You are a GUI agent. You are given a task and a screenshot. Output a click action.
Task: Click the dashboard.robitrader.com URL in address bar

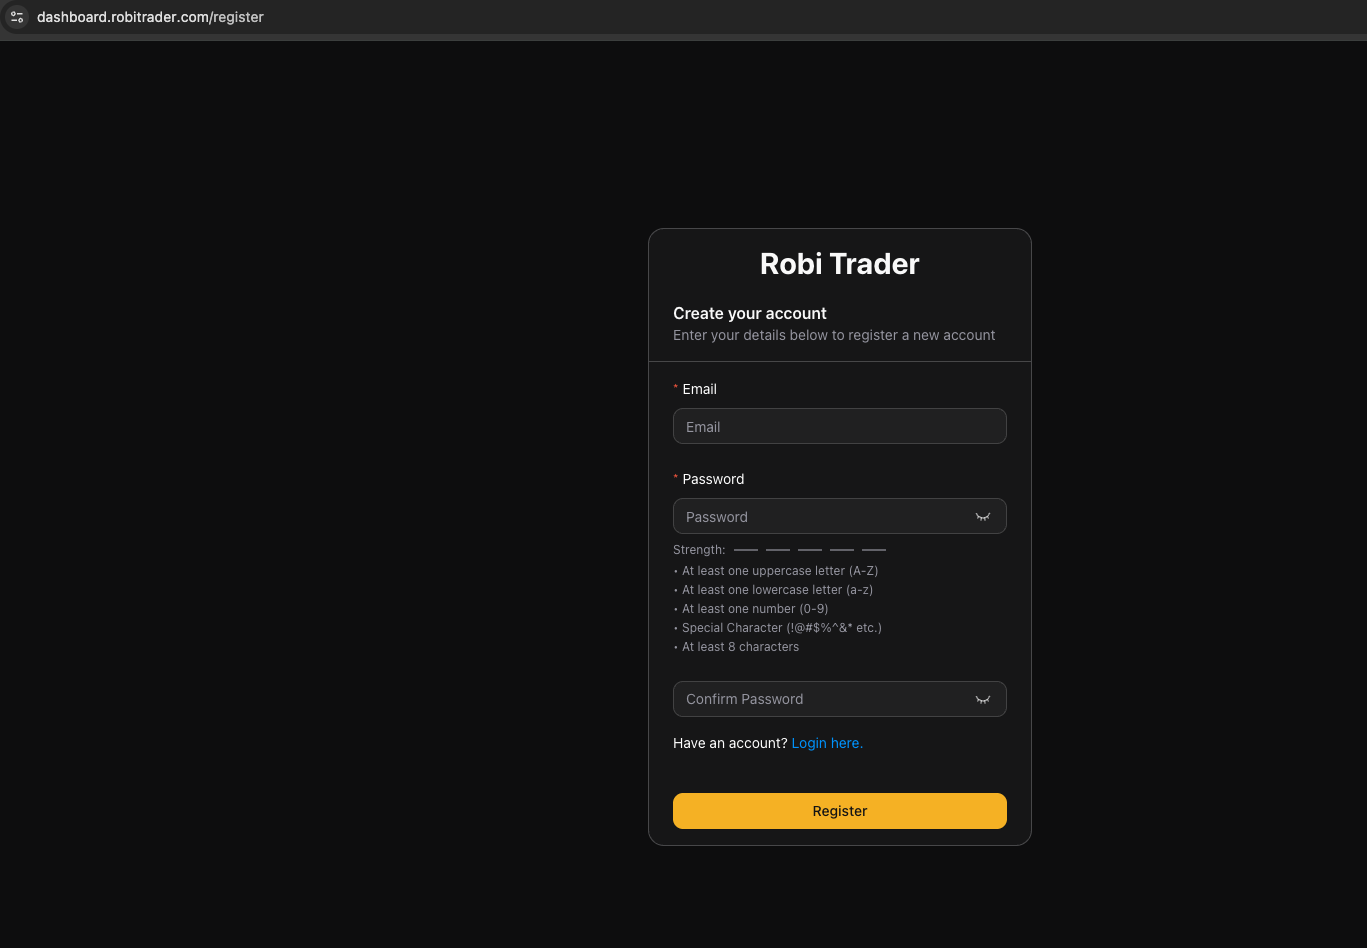[x=150, y=17]
